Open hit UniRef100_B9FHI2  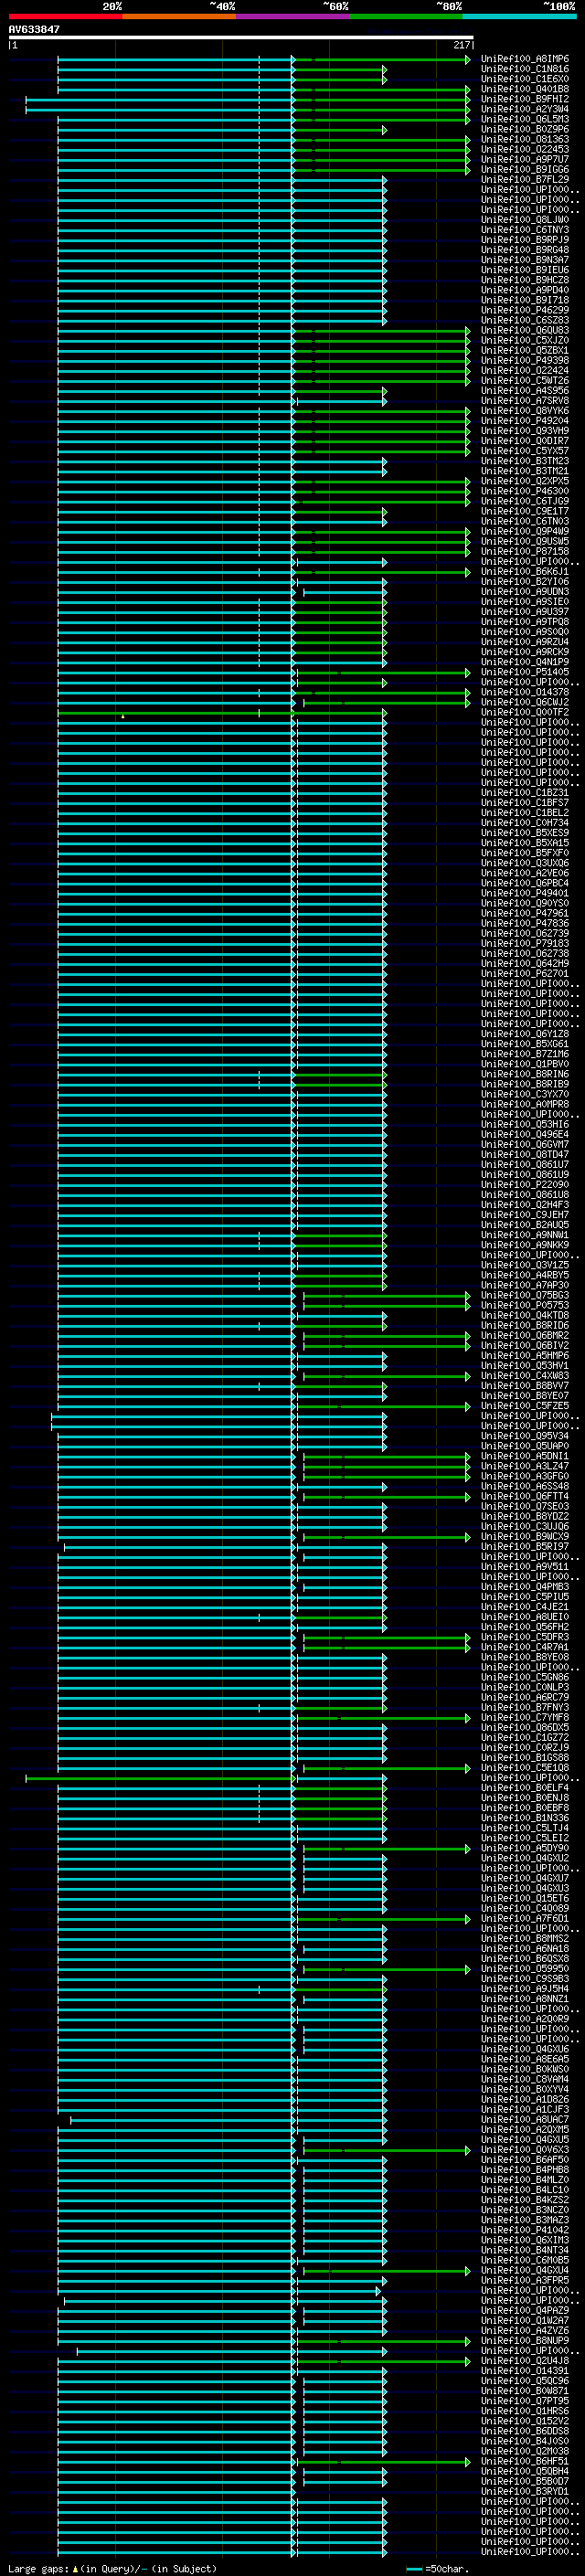point(525,99)
